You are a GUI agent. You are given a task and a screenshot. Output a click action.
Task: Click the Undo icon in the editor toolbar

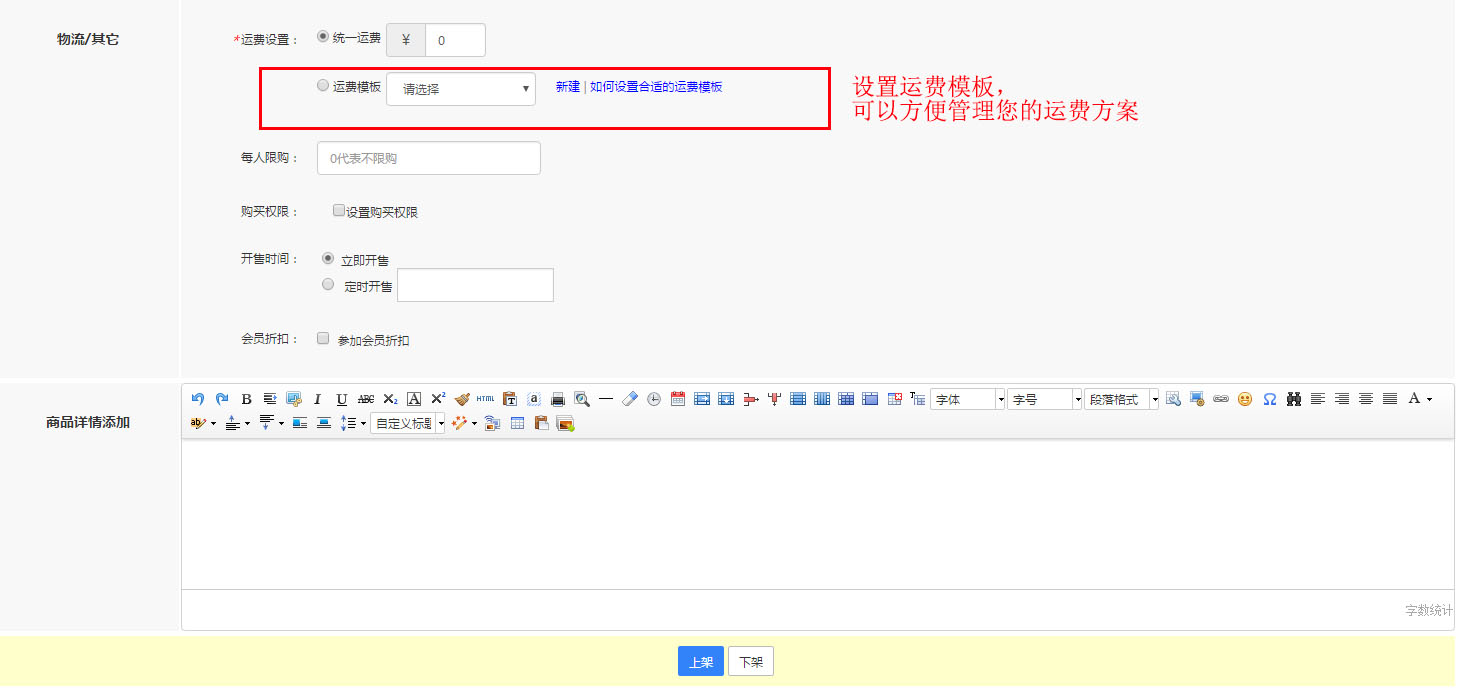pyautogui.click(x=197, y=398)
